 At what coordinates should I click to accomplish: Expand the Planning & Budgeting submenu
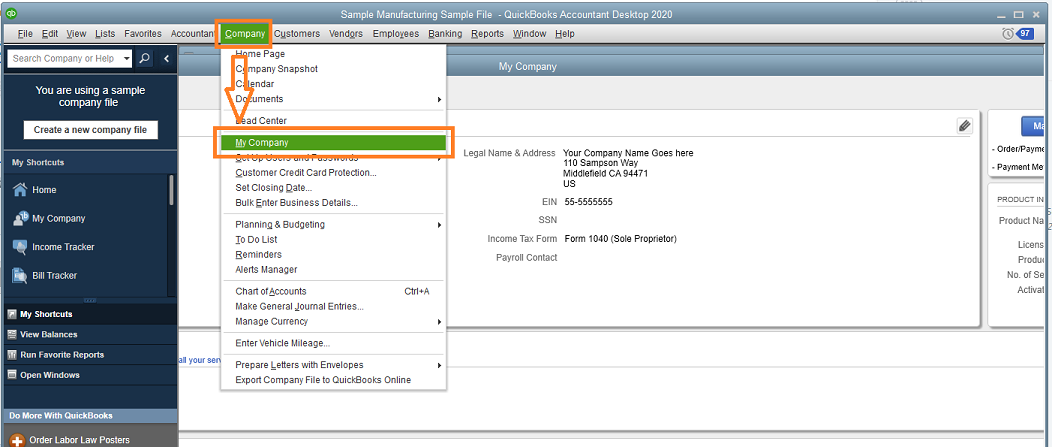pyautogui.click(x=439, y=225)
